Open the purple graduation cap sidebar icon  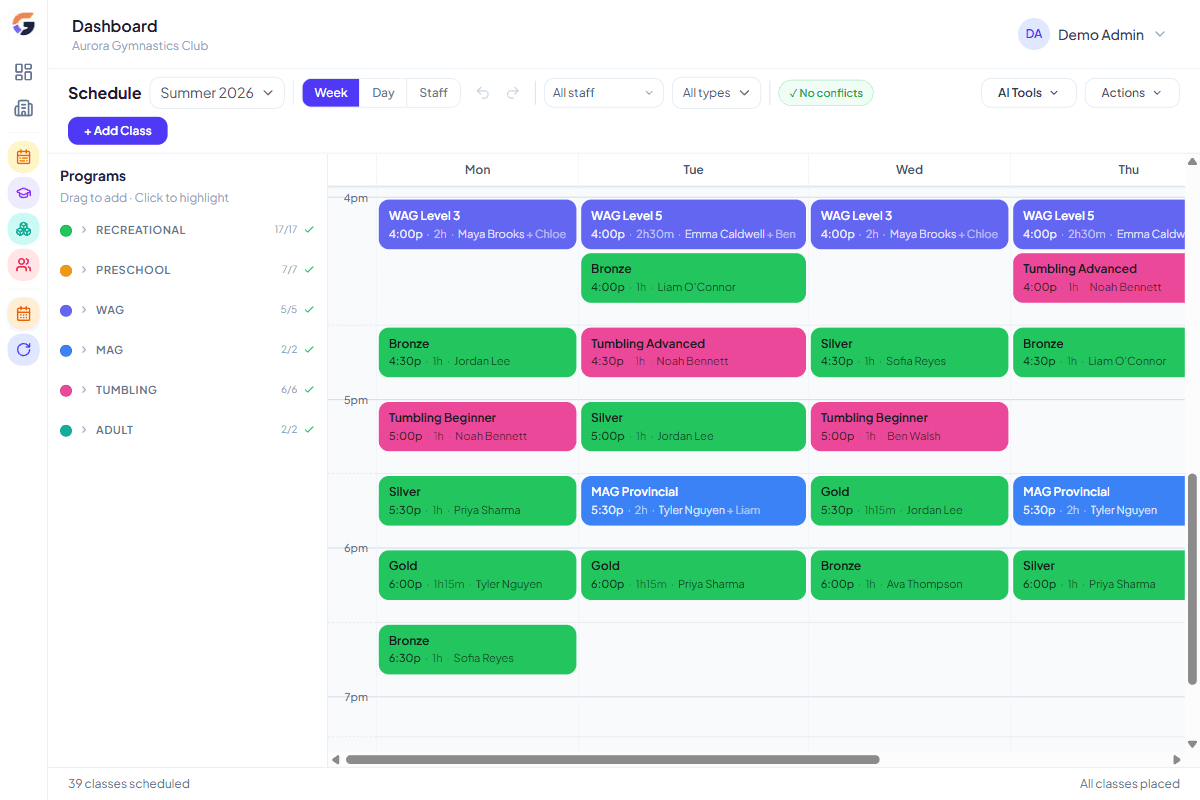click(x=24, y=193)
